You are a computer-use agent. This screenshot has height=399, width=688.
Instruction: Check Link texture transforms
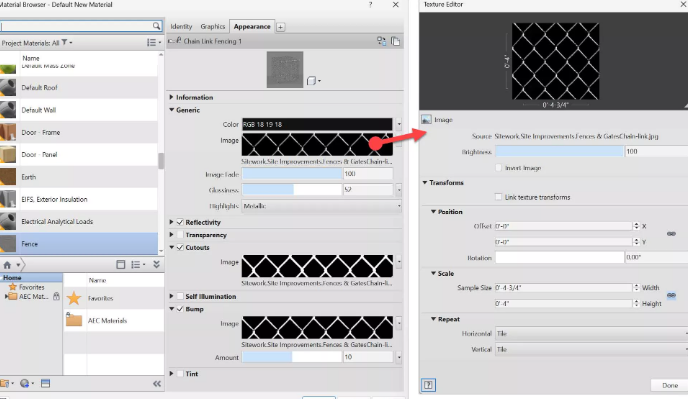click(498, 197)
